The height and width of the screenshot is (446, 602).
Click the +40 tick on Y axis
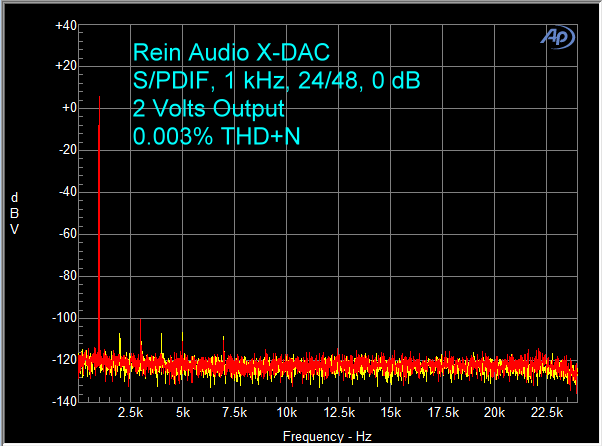click(65, 25)
